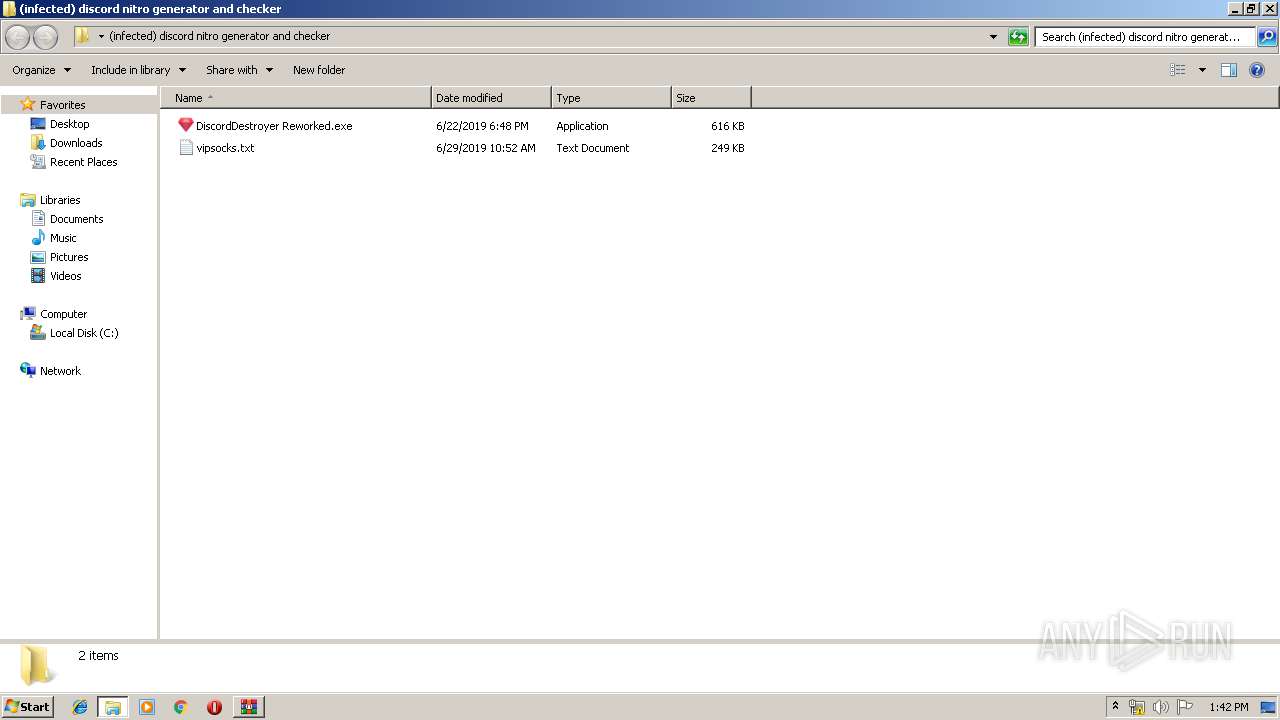Expand the address bar history dropdown
This screenshot has height=720, width=1280.
993,37
